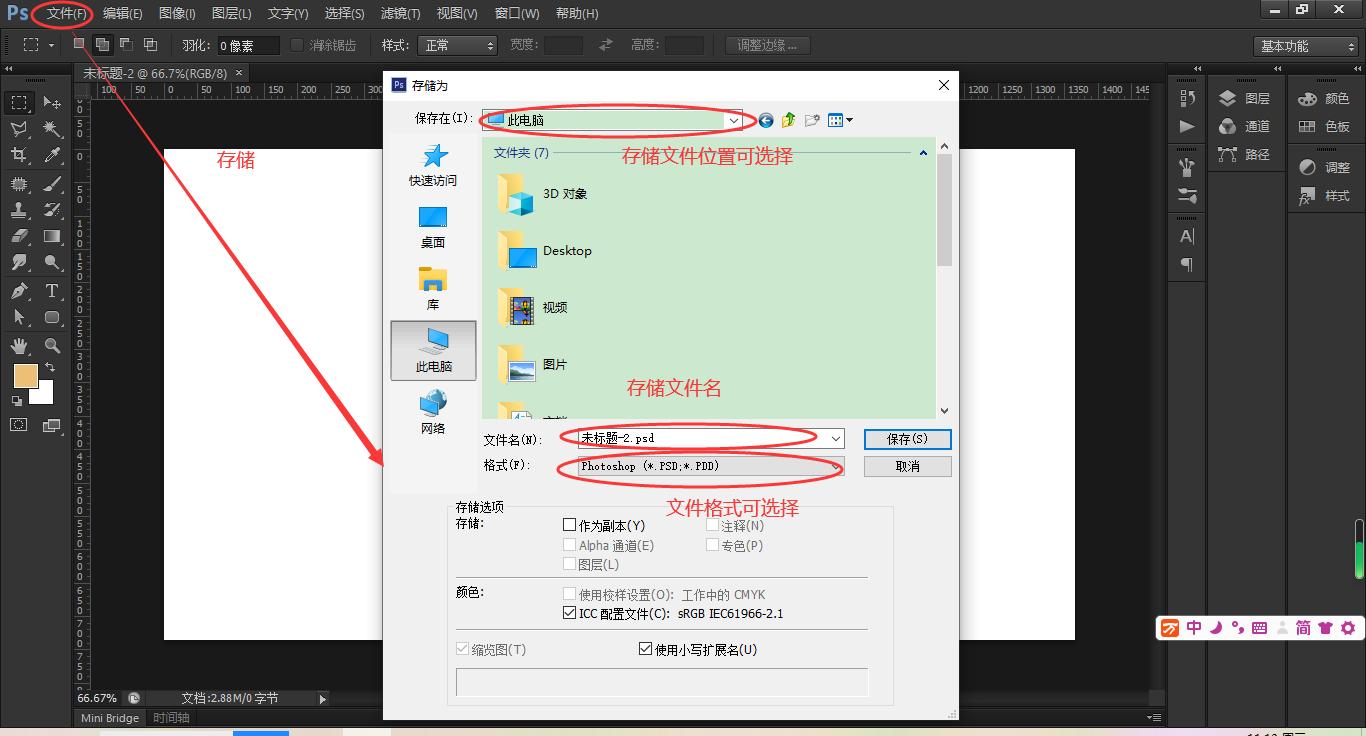Switch to the Mini Bridge tab
Image resolution: width=1366 pixels, height=736 pixels.
point(109,717)
